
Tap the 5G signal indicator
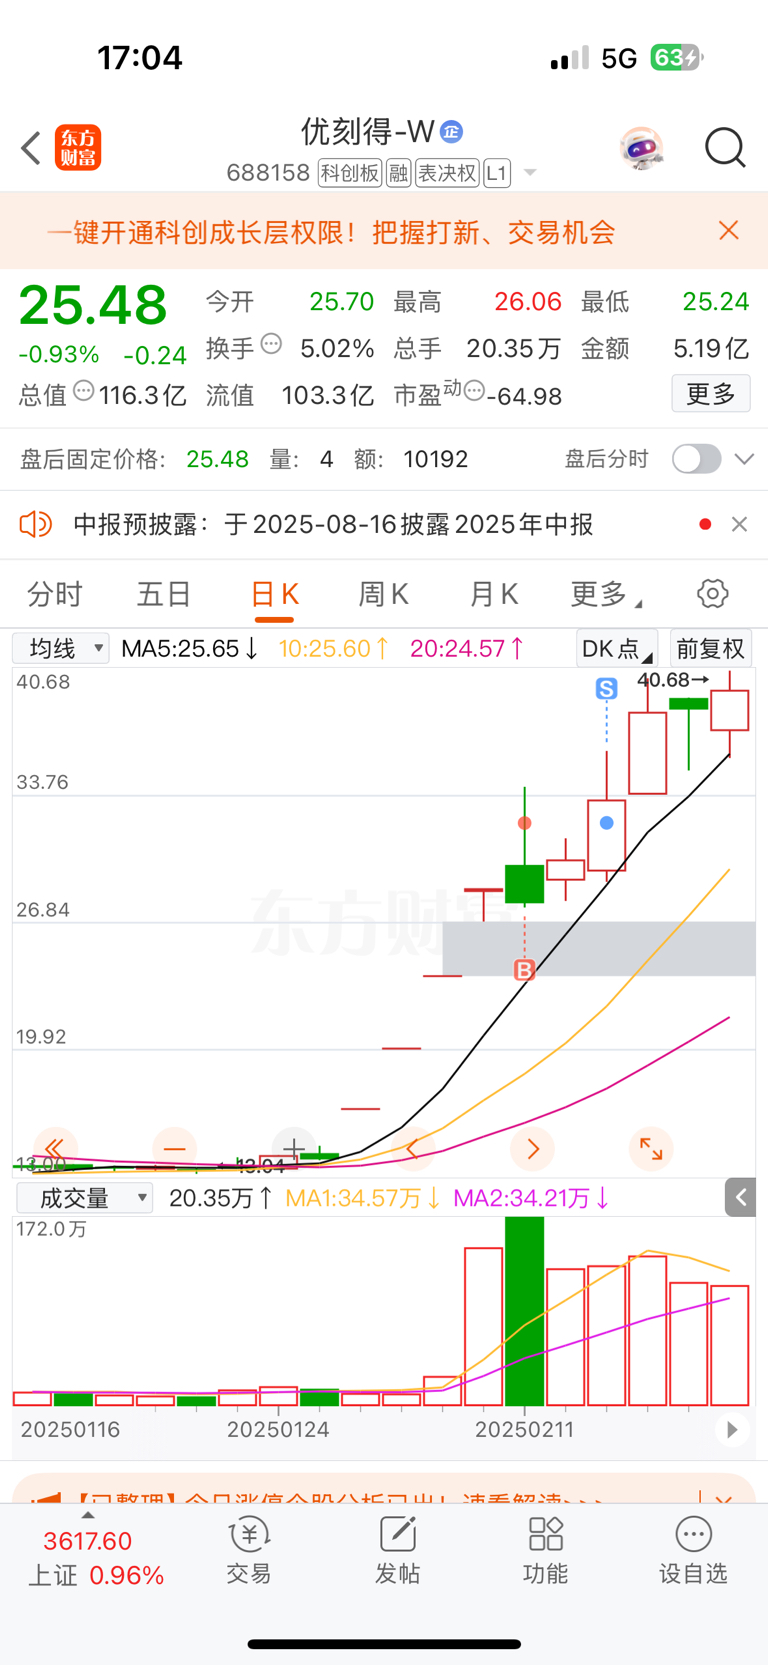point(619,59)
